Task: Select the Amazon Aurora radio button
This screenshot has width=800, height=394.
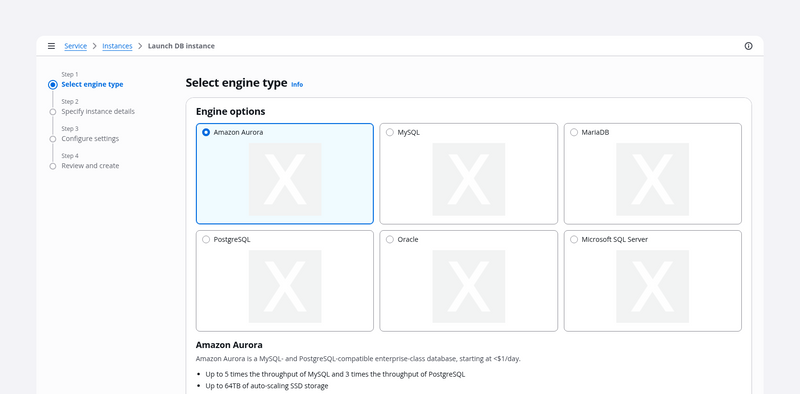Action: [206, 132]
